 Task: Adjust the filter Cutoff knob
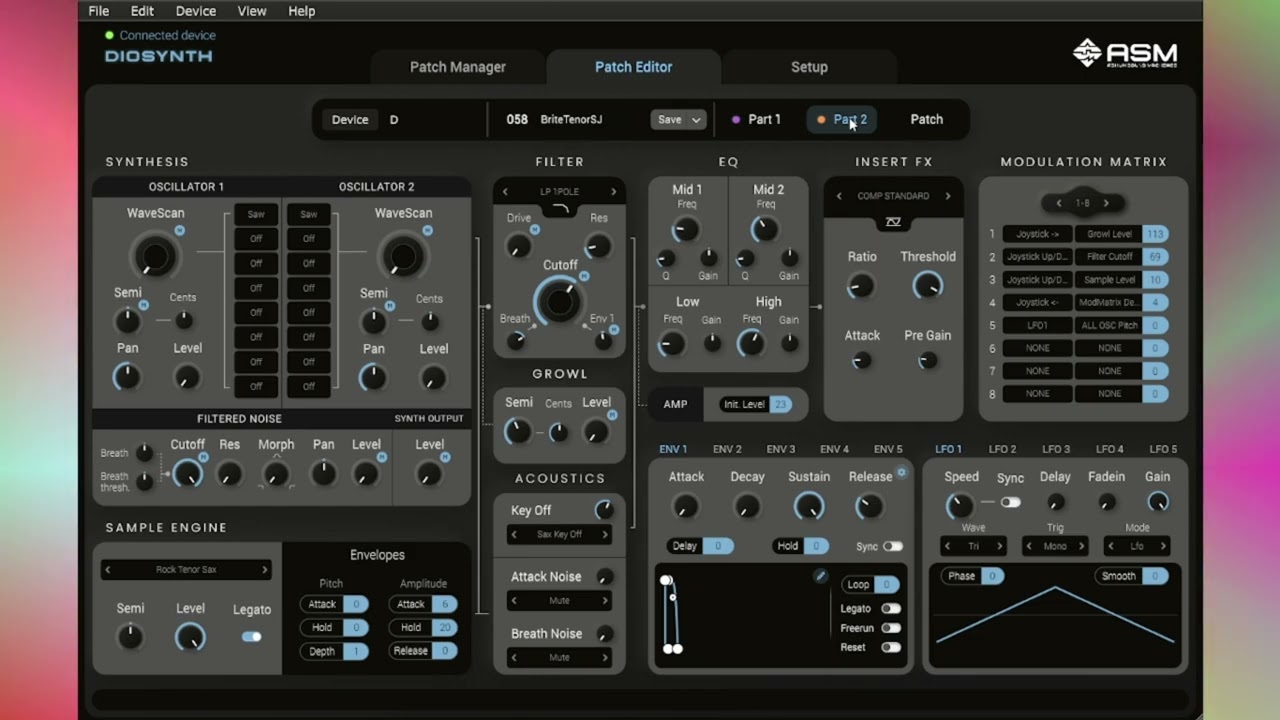coord(559,301)
